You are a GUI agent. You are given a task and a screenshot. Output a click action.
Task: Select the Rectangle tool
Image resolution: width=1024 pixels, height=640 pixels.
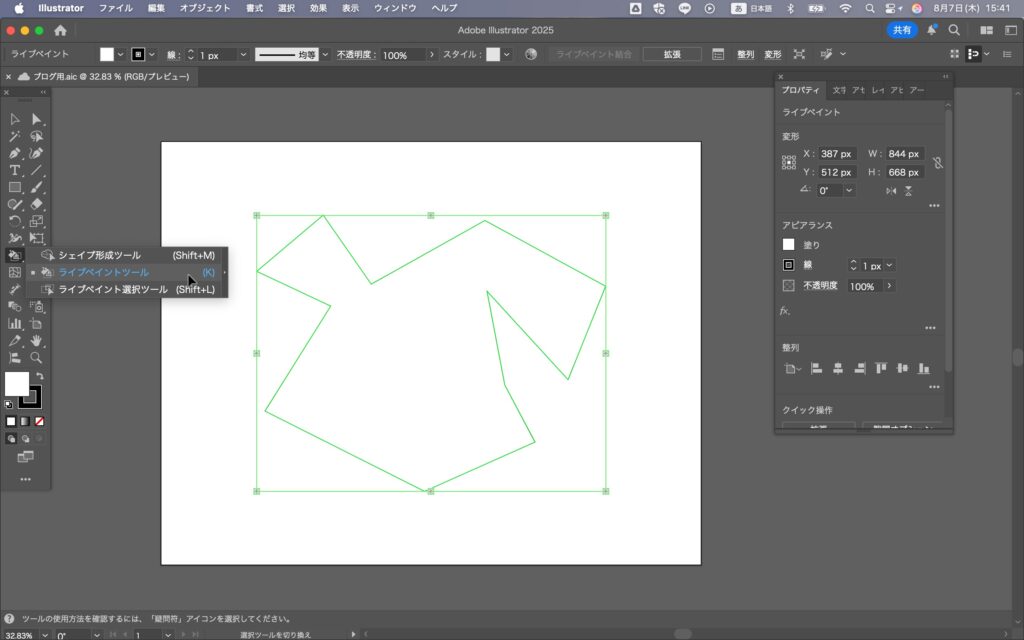coord(14,187)
